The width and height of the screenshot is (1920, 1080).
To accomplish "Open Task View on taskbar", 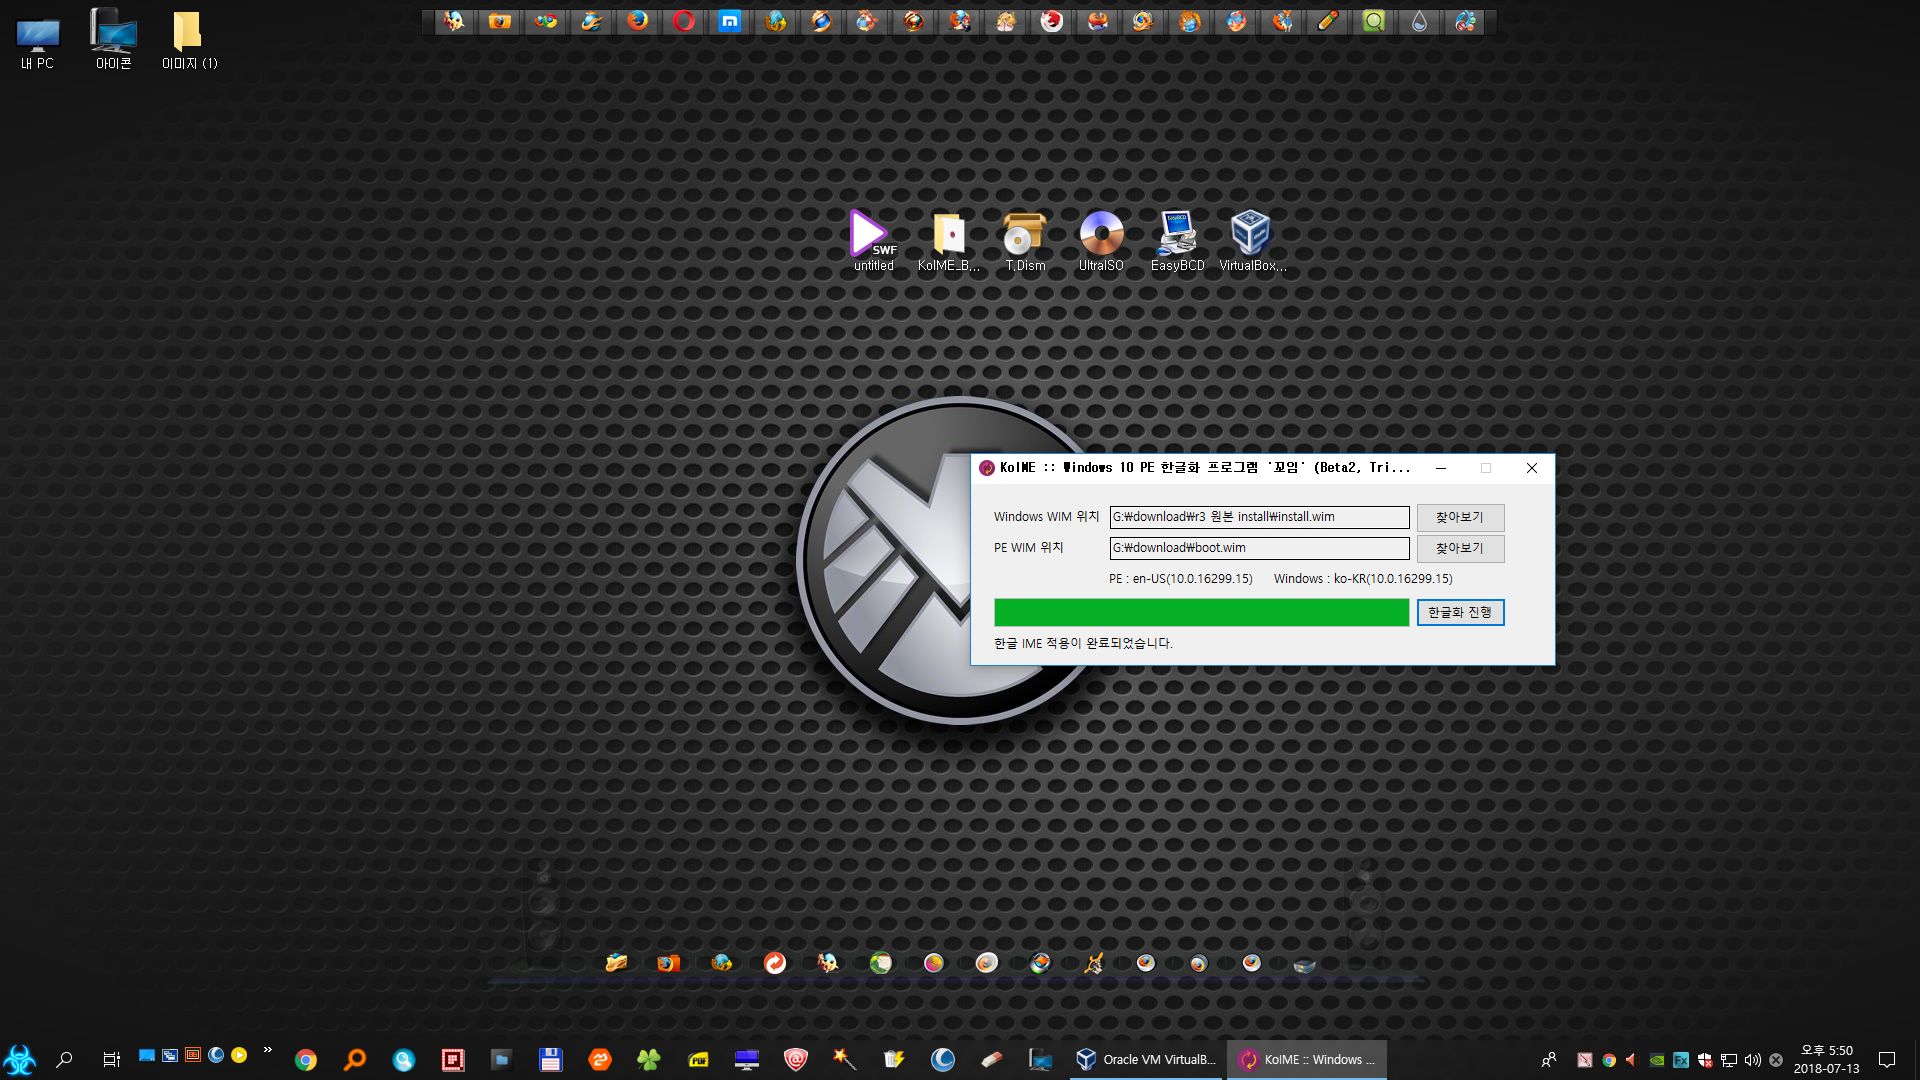I will 111,1059.
